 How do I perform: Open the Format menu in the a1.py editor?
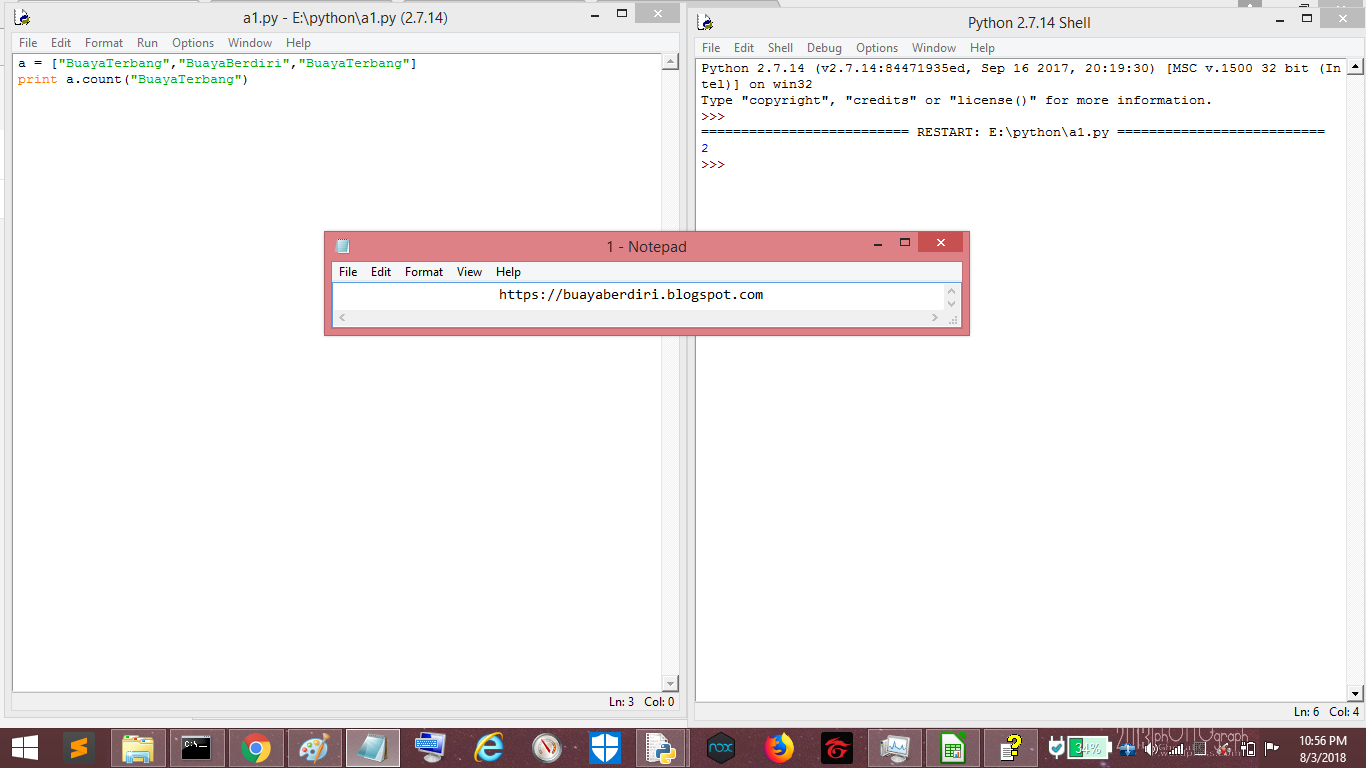(103, 42)
